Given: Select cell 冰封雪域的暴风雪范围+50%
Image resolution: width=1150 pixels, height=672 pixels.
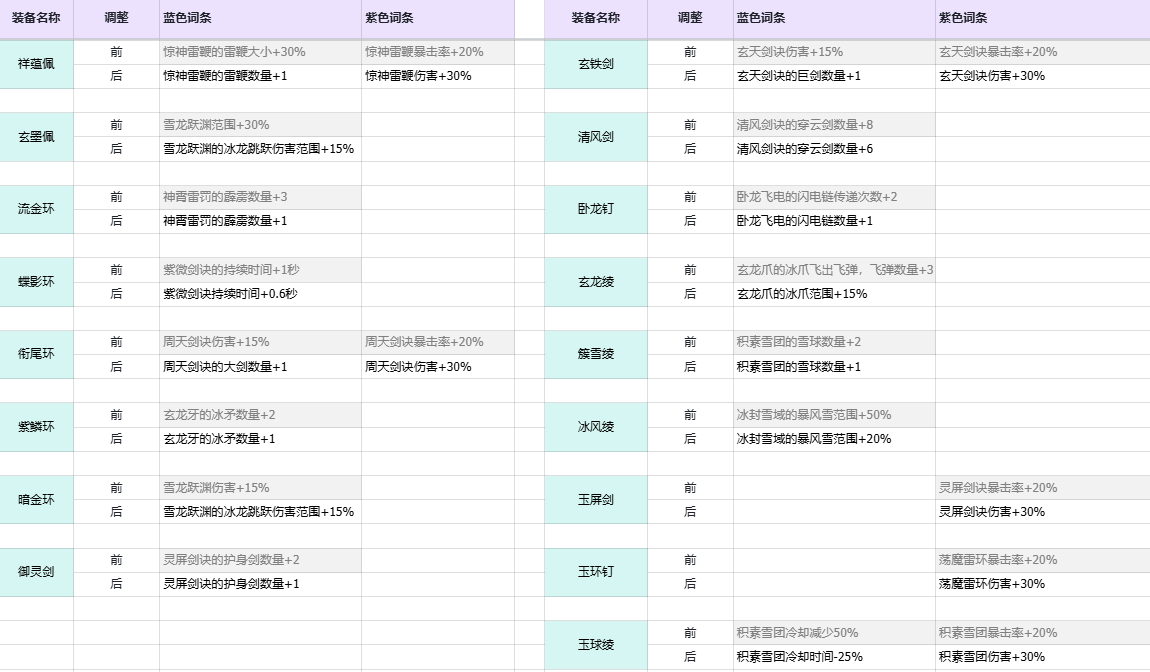Looking at the screenshot, I should click(x=834, y=415).
